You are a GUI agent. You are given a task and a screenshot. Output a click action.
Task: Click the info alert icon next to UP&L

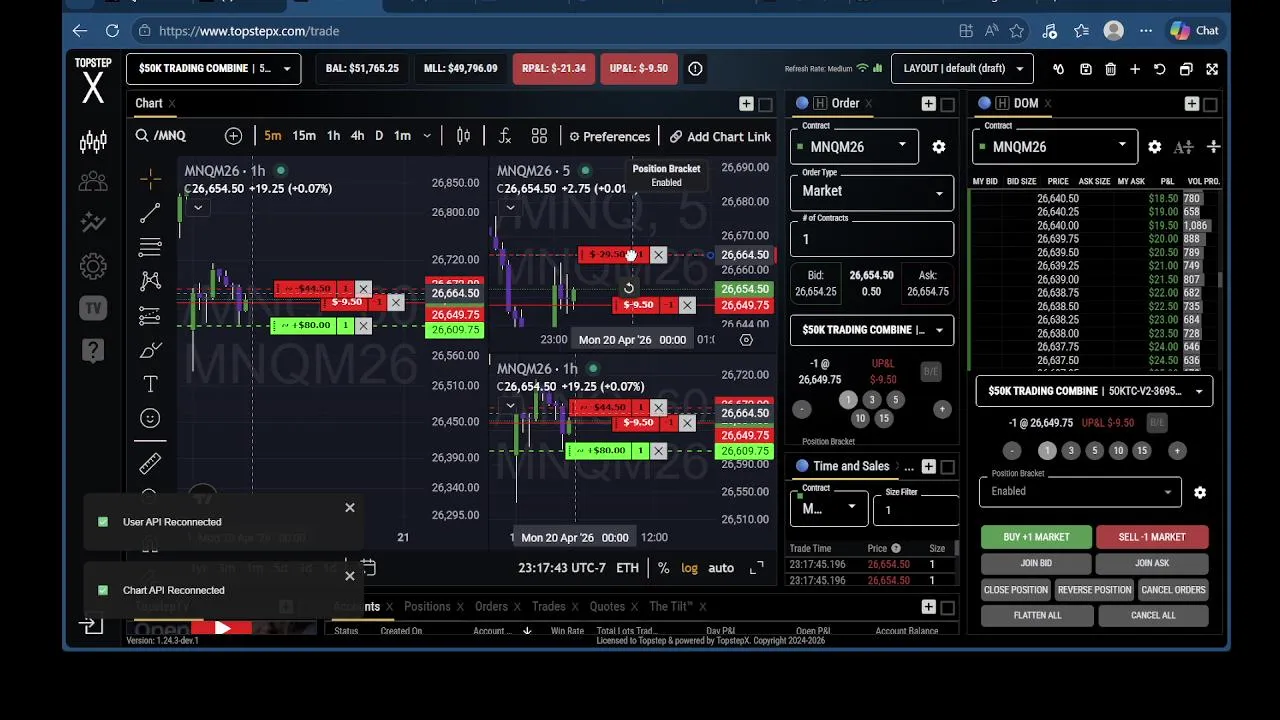point(695,69)
